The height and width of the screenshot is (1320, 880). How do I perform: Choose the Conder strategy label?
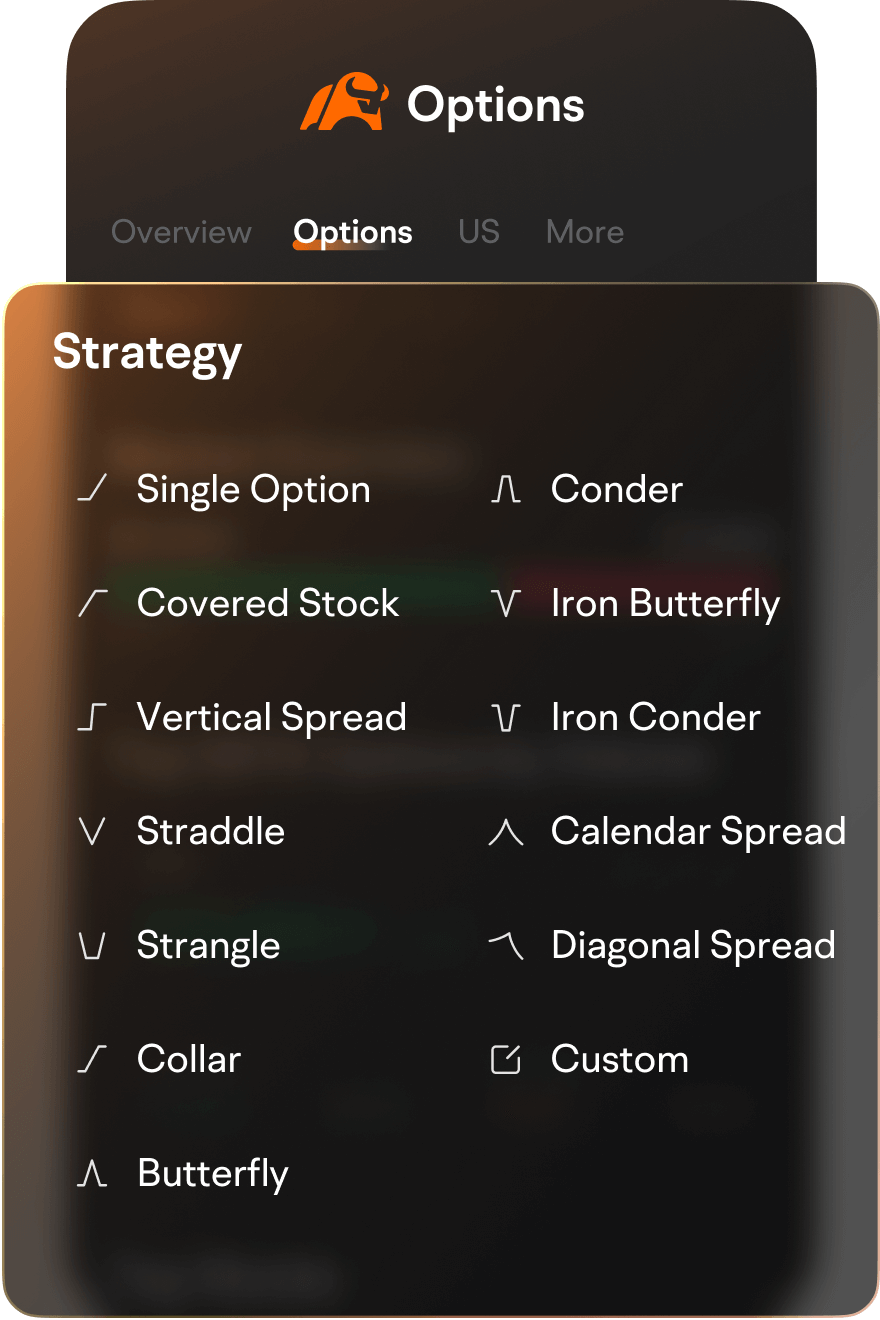(x=617, y=490)
